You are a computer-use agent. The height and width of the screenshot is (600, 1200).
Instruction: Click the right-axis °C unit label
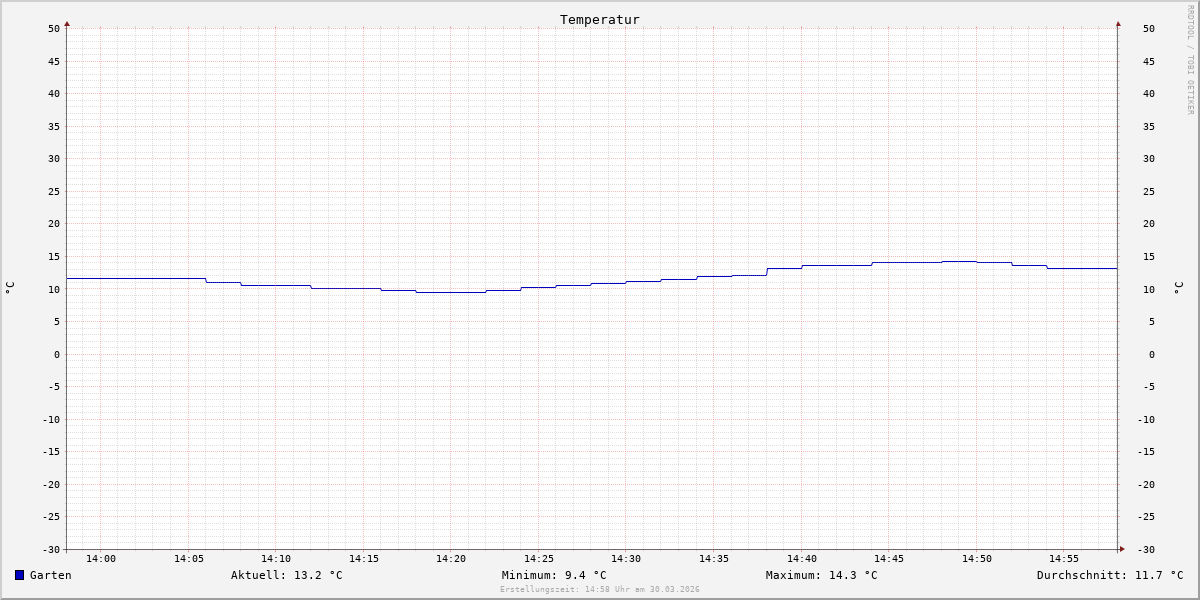tap(1178, 288)
